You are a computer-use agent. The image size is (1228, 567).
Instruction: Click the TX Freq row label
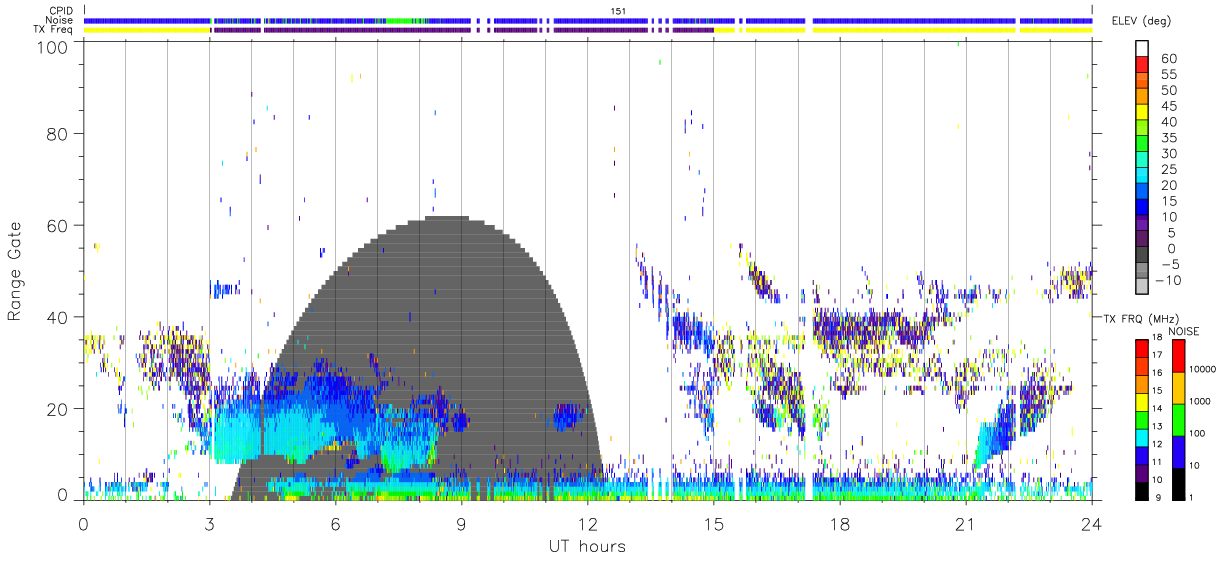pyautogui.click(x=54, y=29)
